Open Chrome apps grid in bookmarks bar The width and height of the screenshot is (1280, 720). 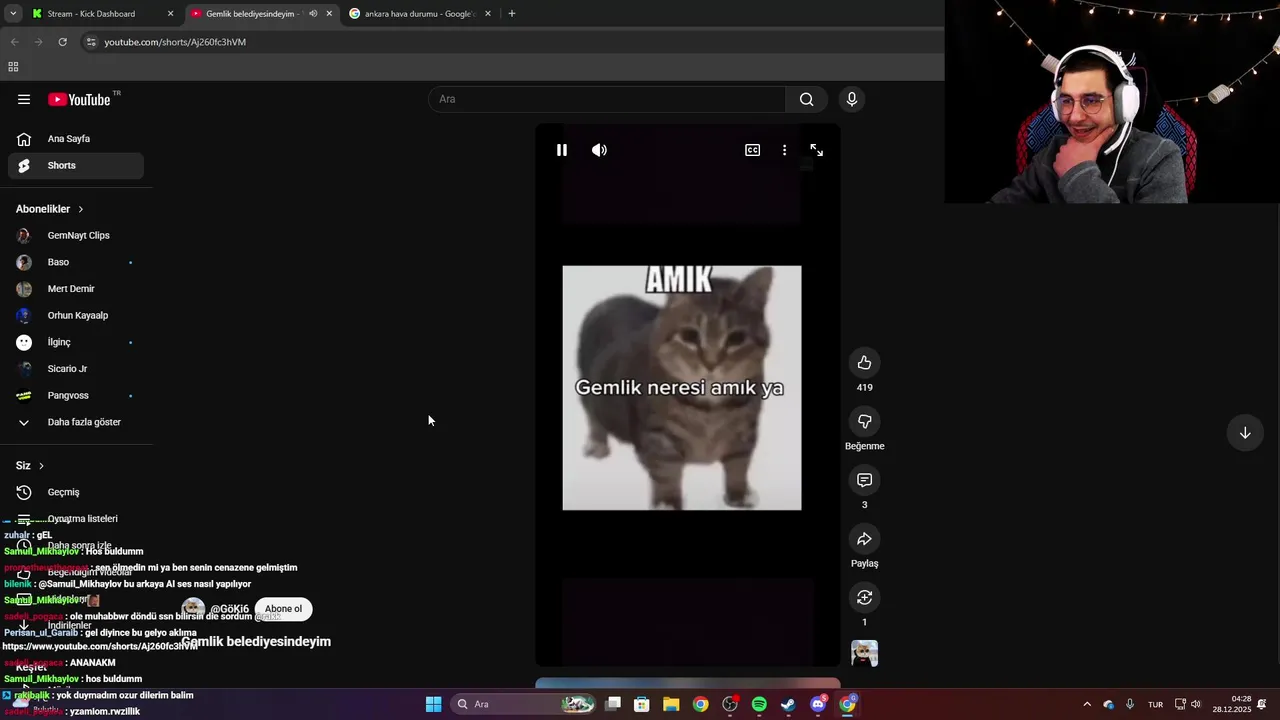pyautogui.click(x=13, y=67)
